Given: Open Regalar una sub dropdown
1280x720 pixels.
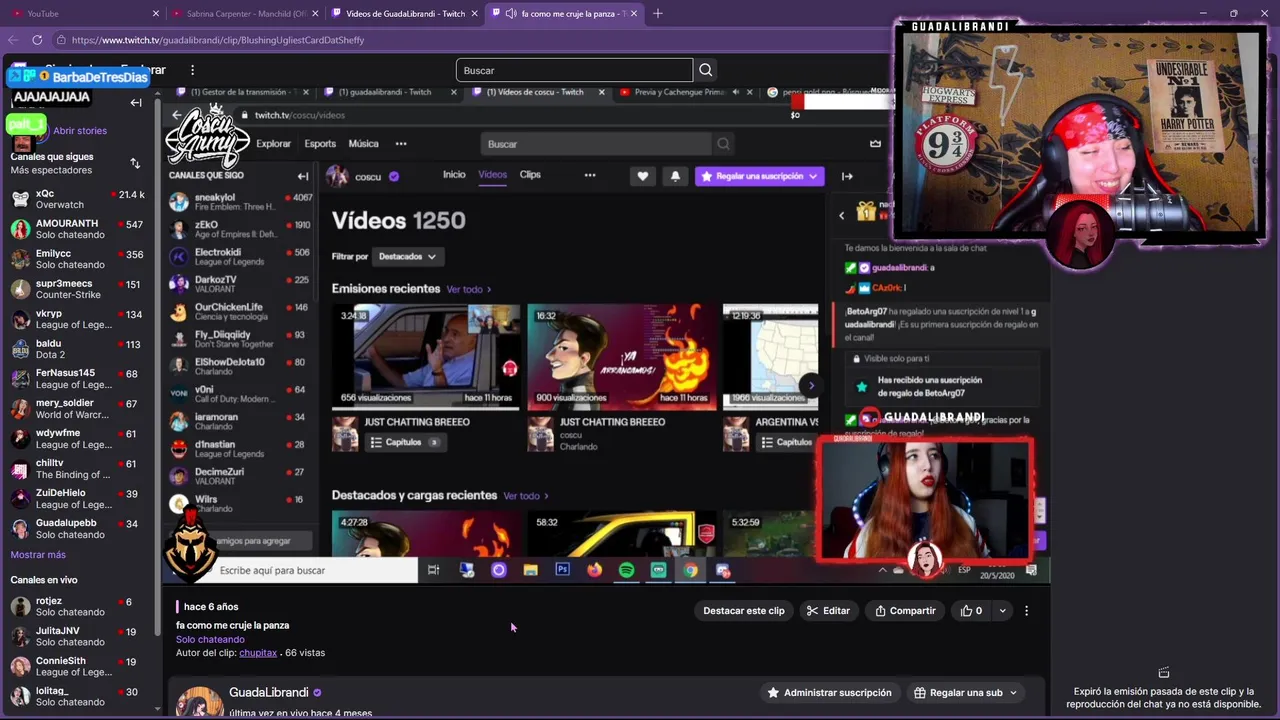Looking at the screenshot, I should click(966, 692).
